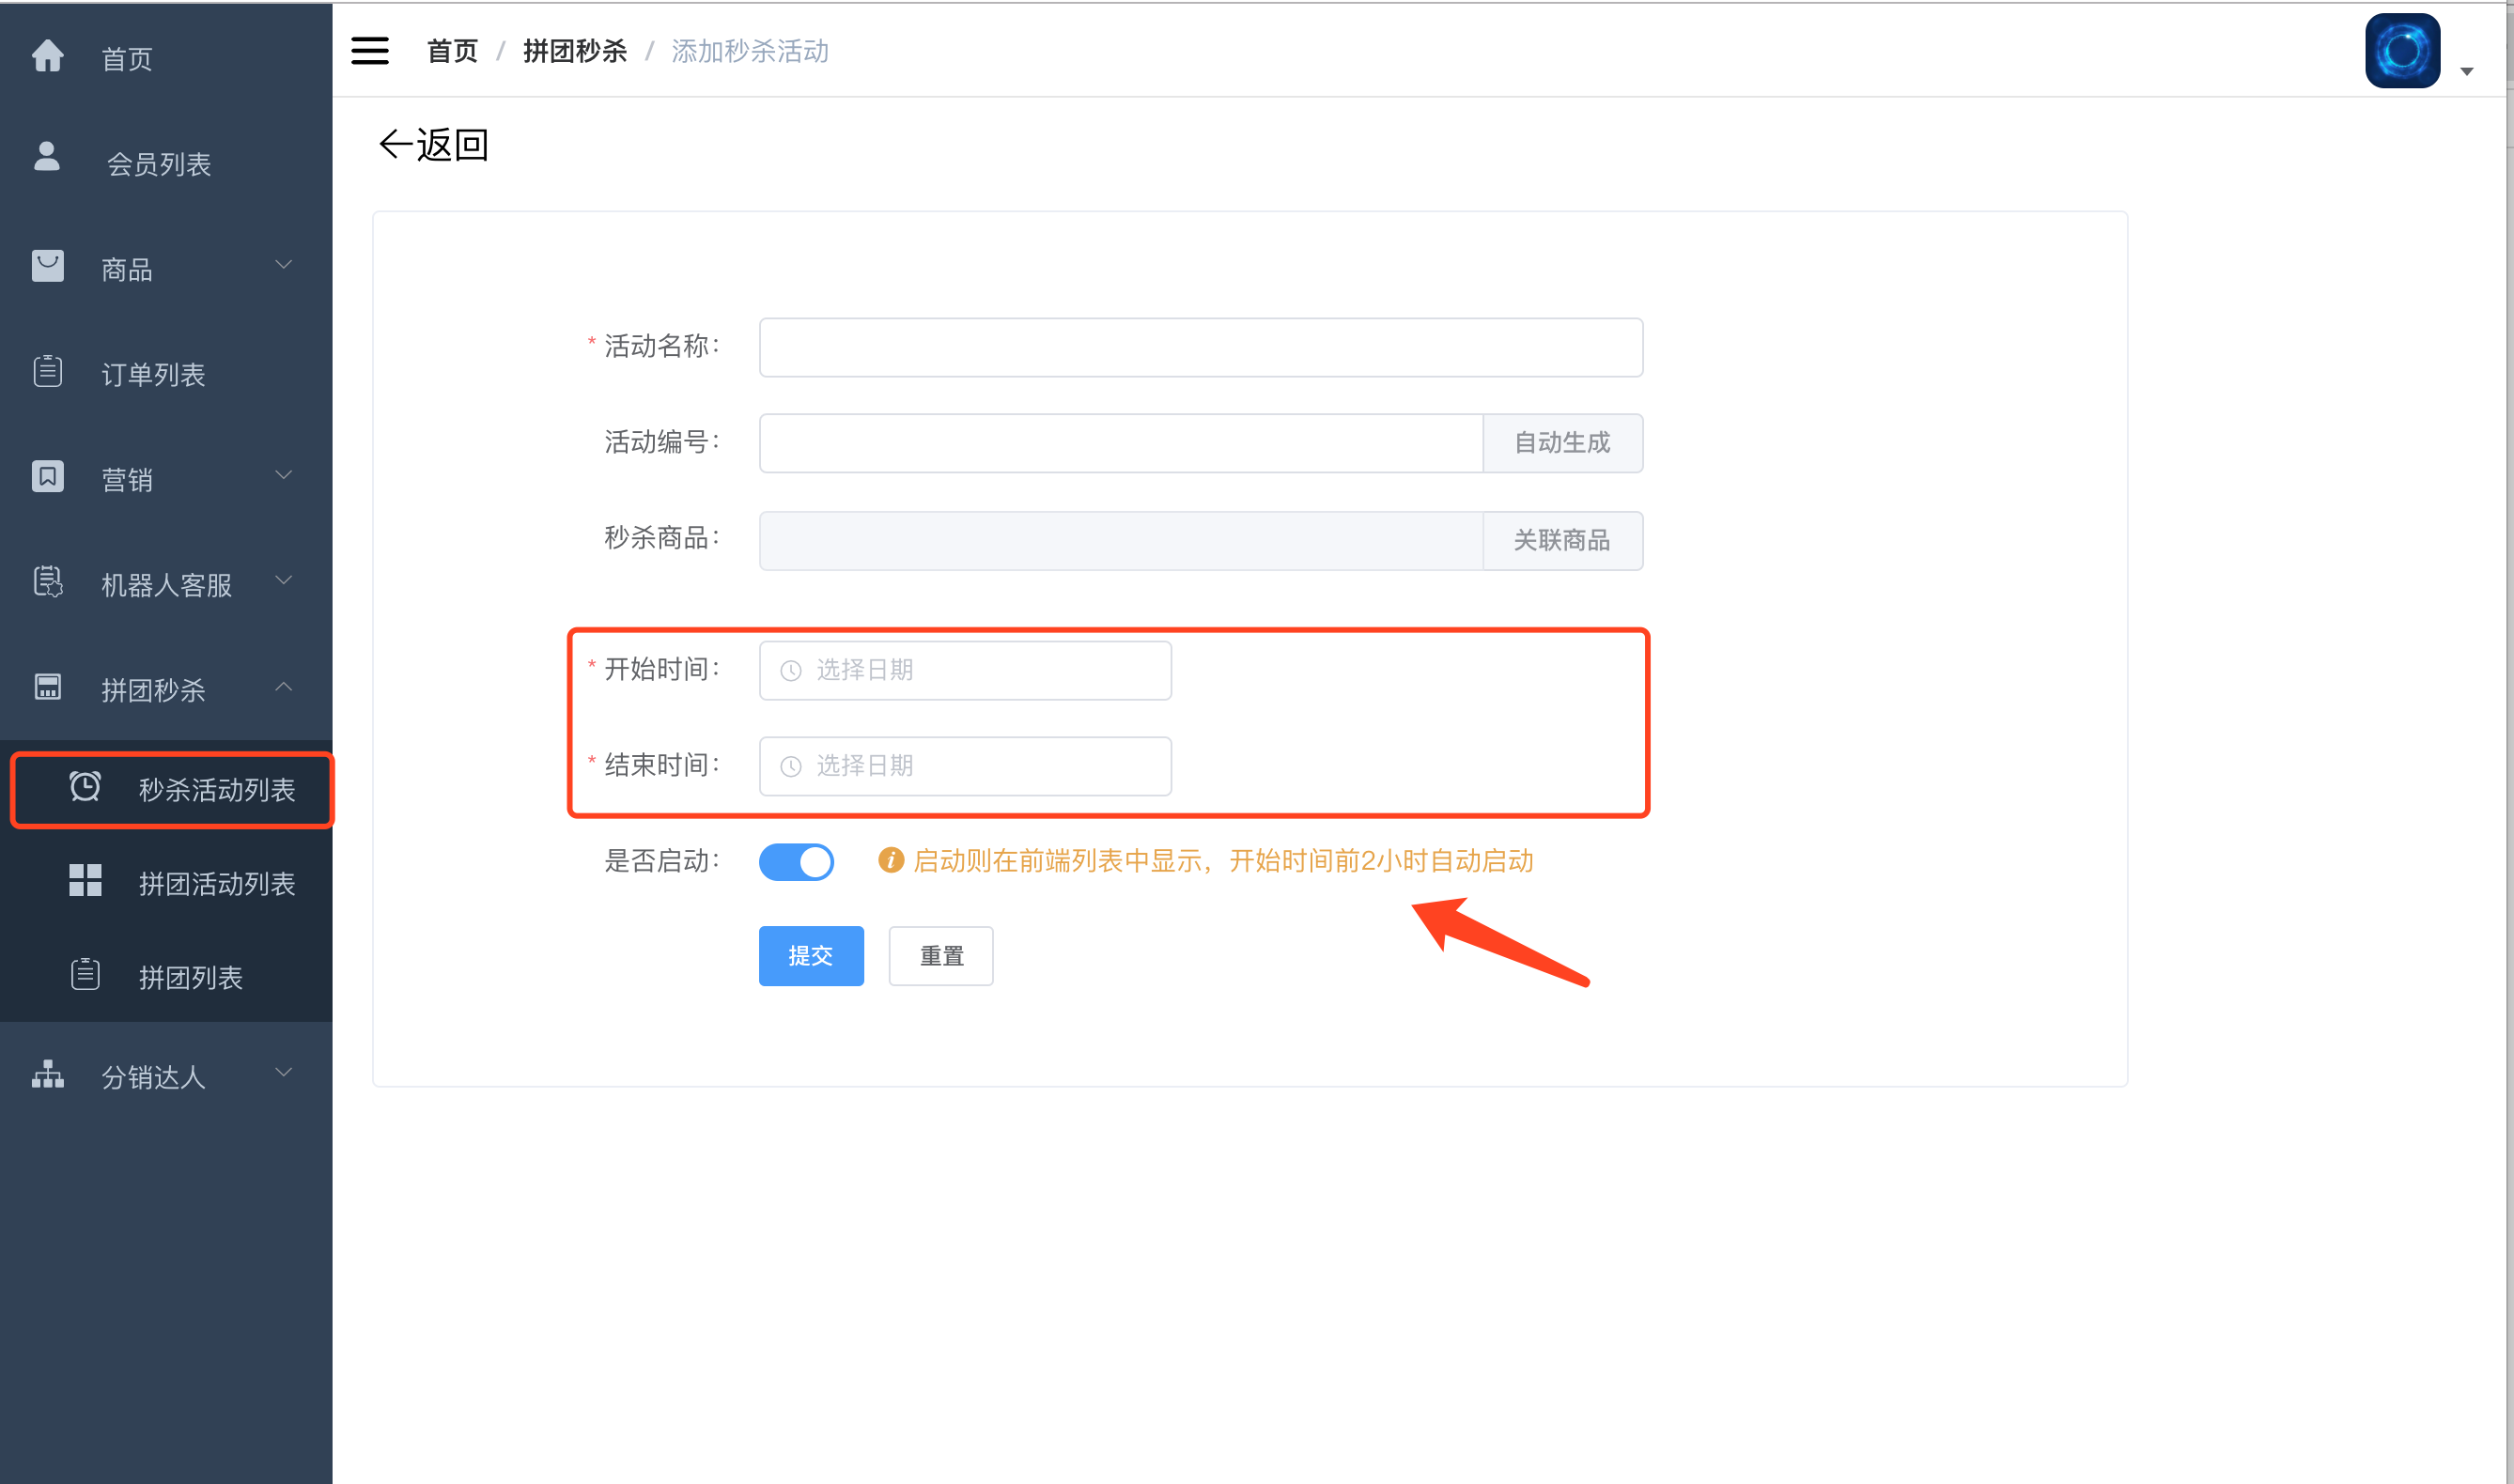Image resolution: width=2514 pixels, height=1484 pixels.
Task: Click 首页 breadcrumb link
Action: click(452, 51)
